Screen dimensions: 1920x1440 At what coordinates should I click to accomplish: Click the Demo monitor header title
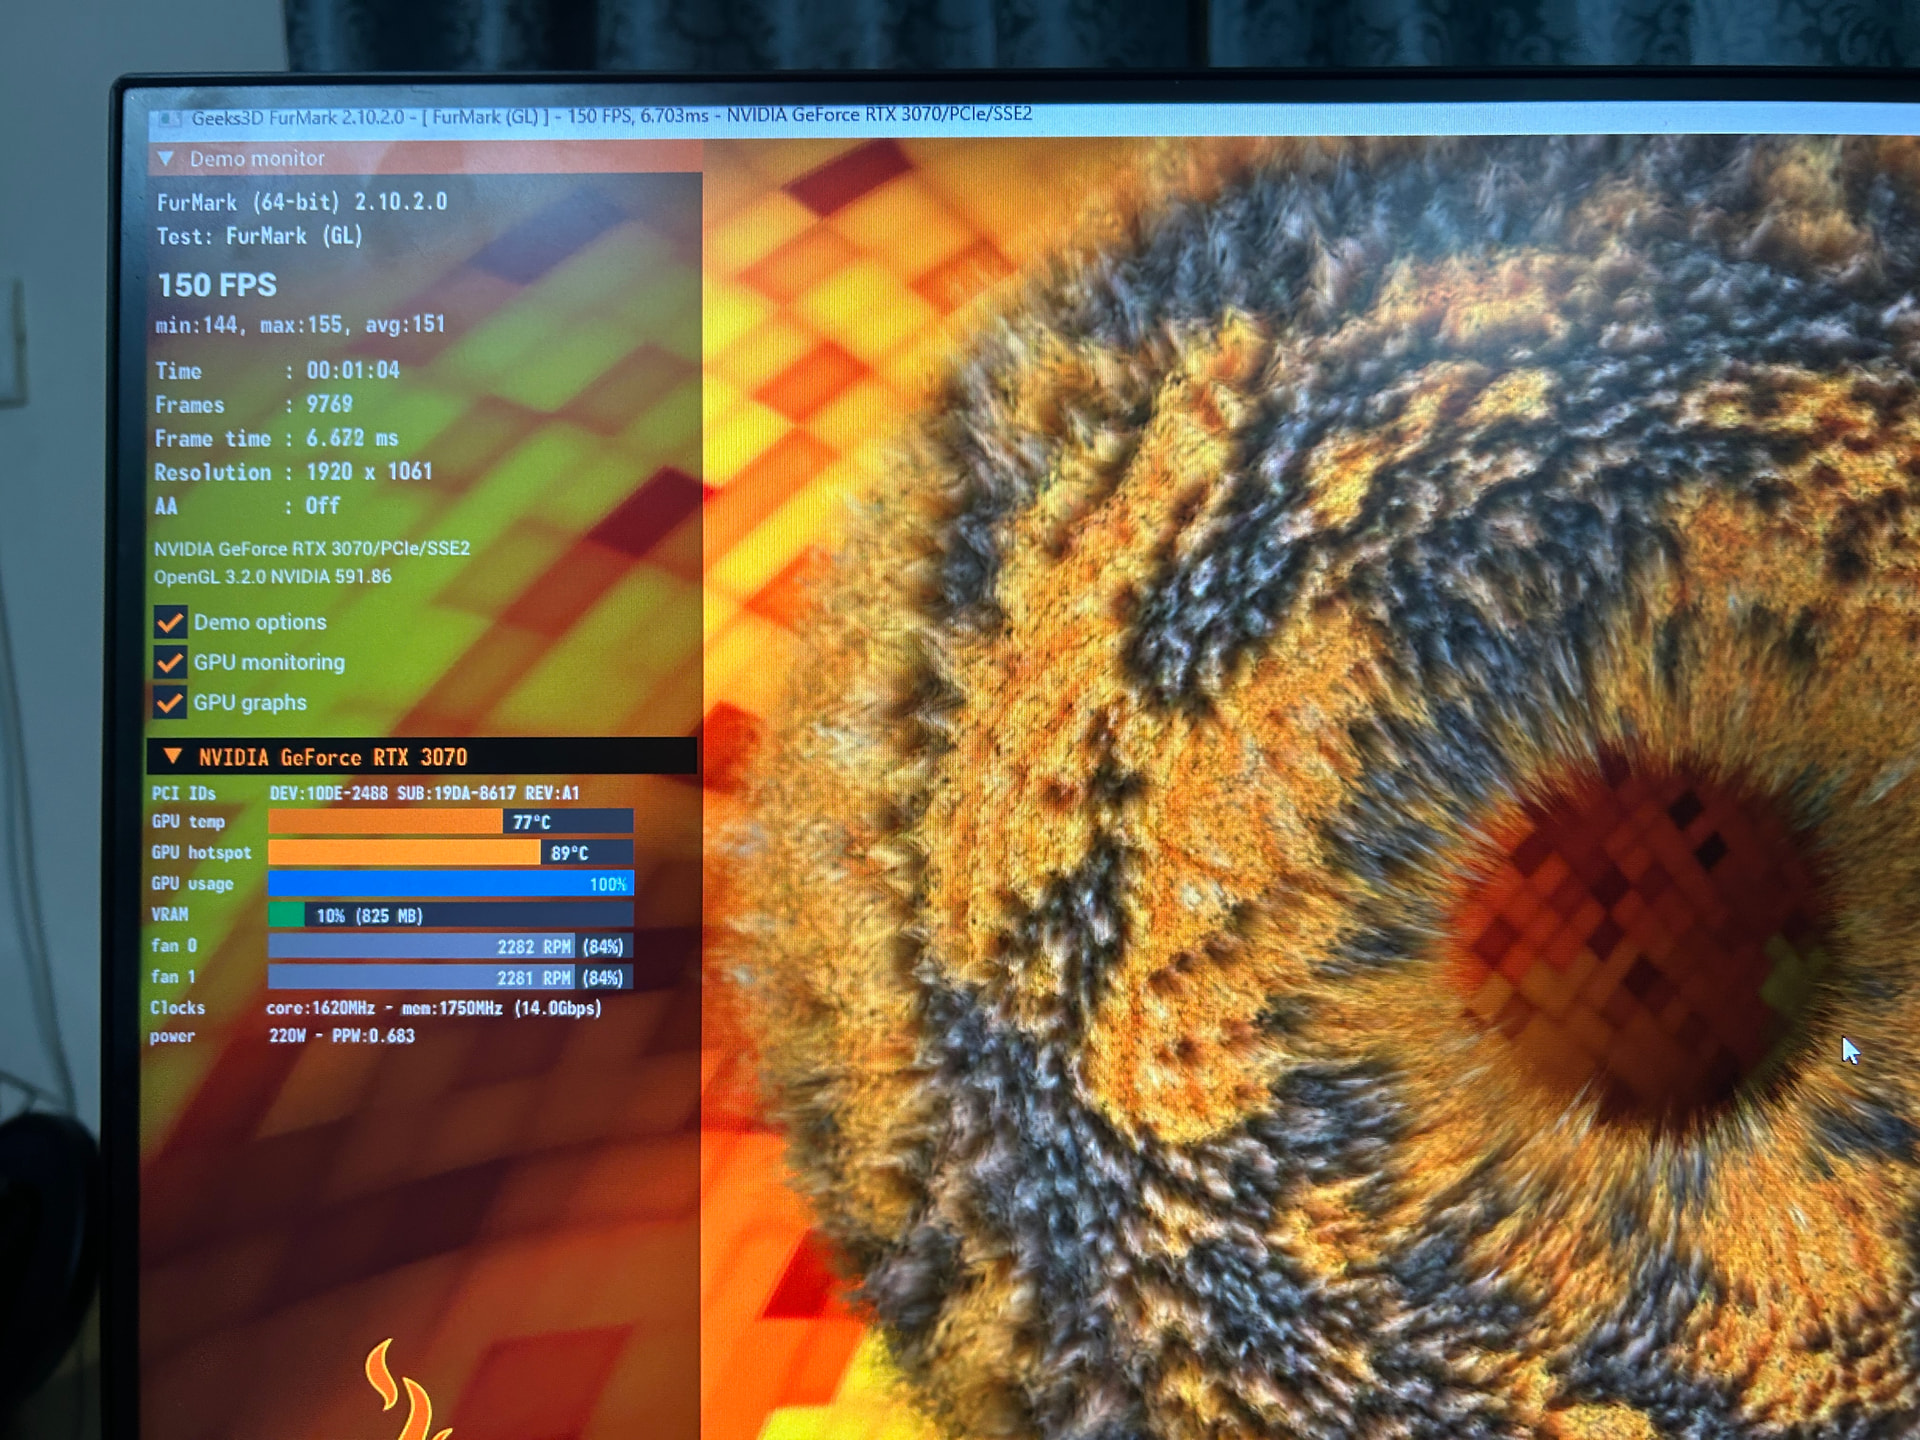tap(257, 159)
